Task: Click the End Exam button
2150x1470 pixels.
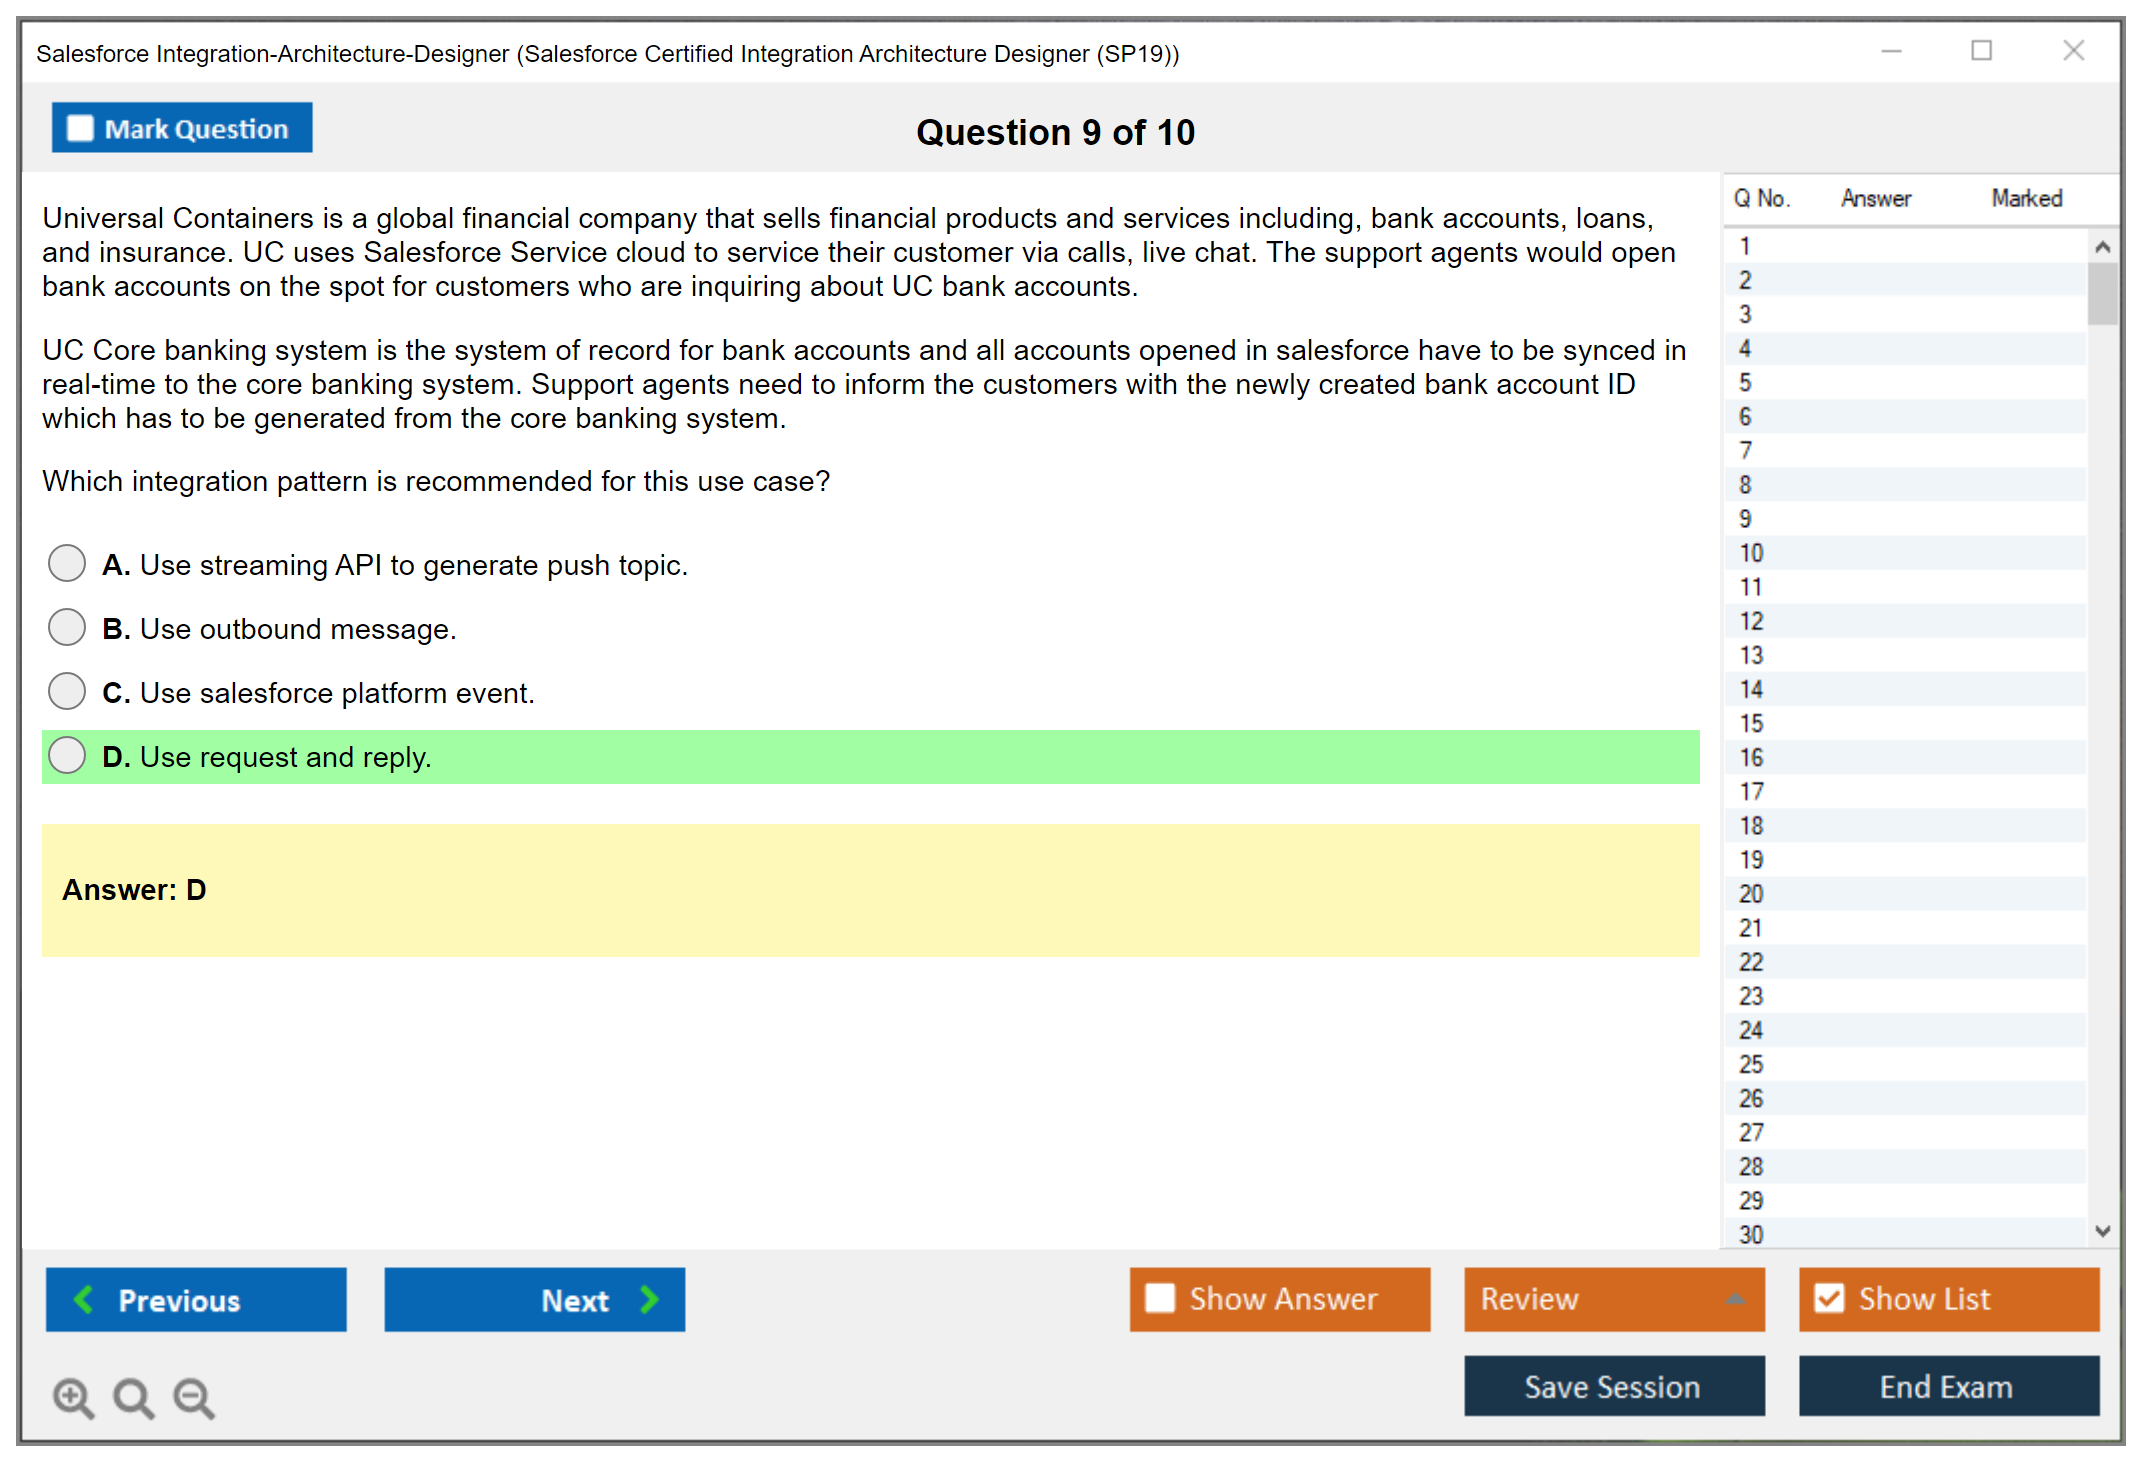Action: click(x=1948, y=1387)
